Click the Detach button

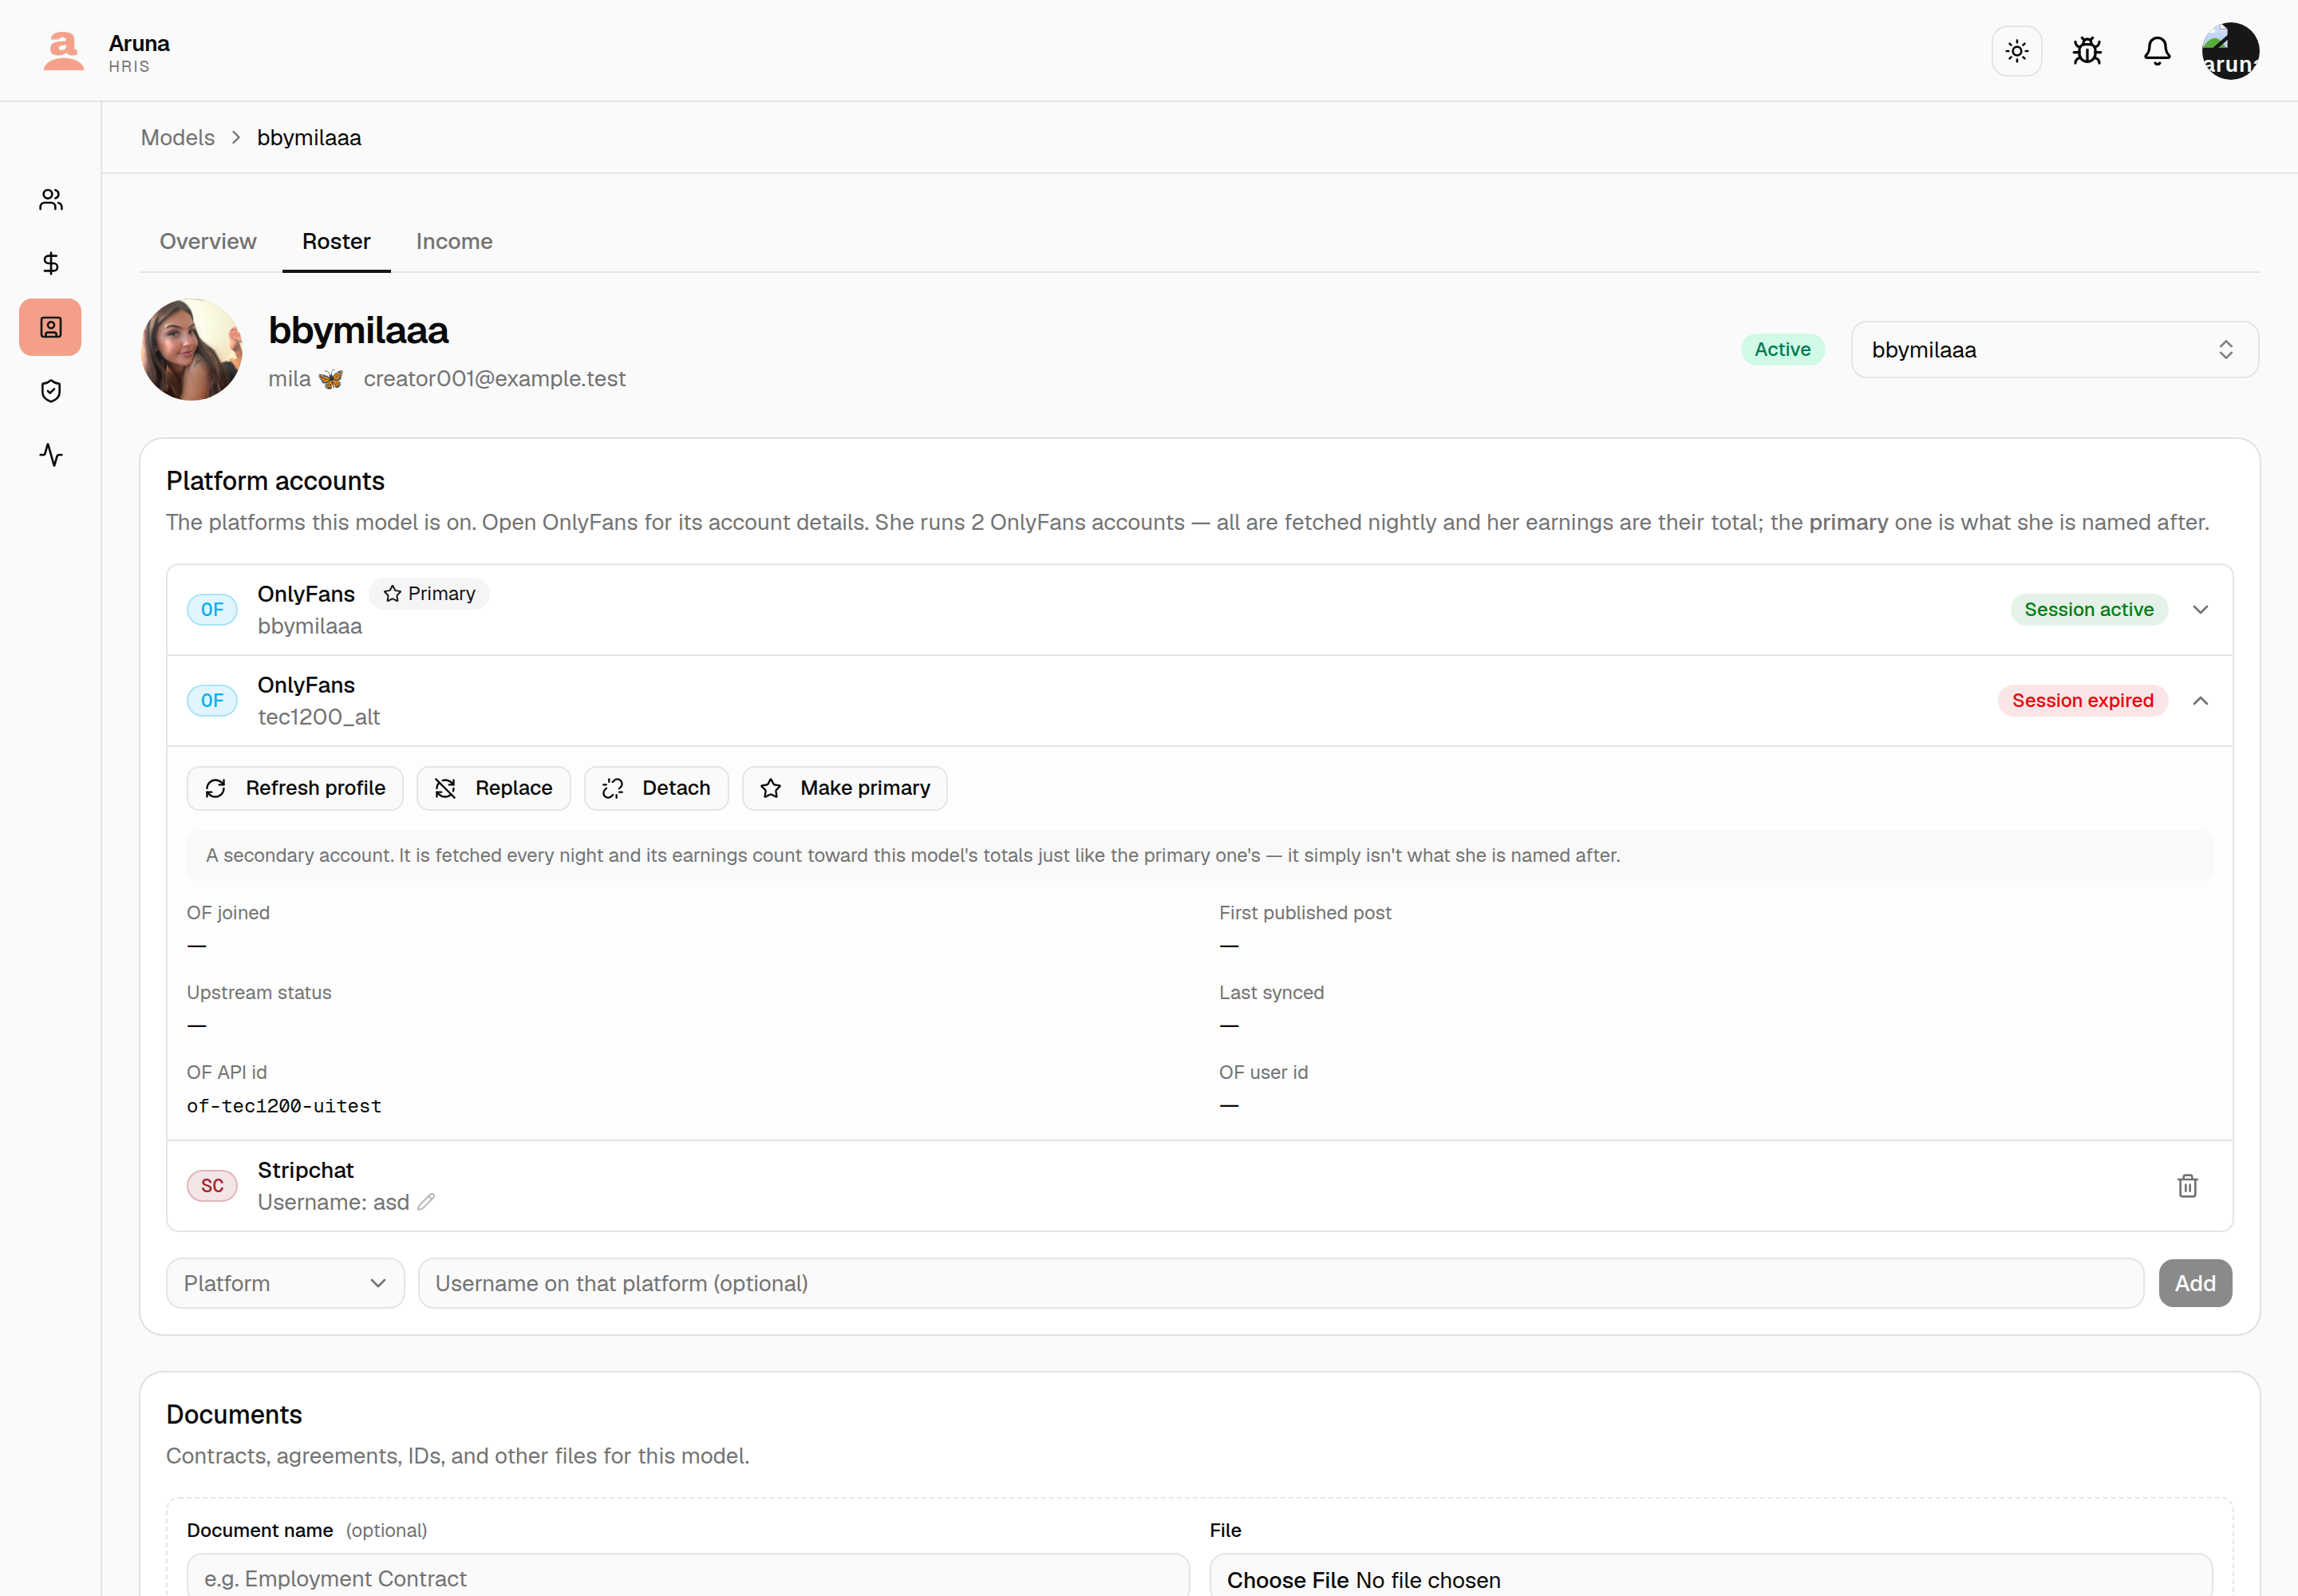[x=656, y=789]
